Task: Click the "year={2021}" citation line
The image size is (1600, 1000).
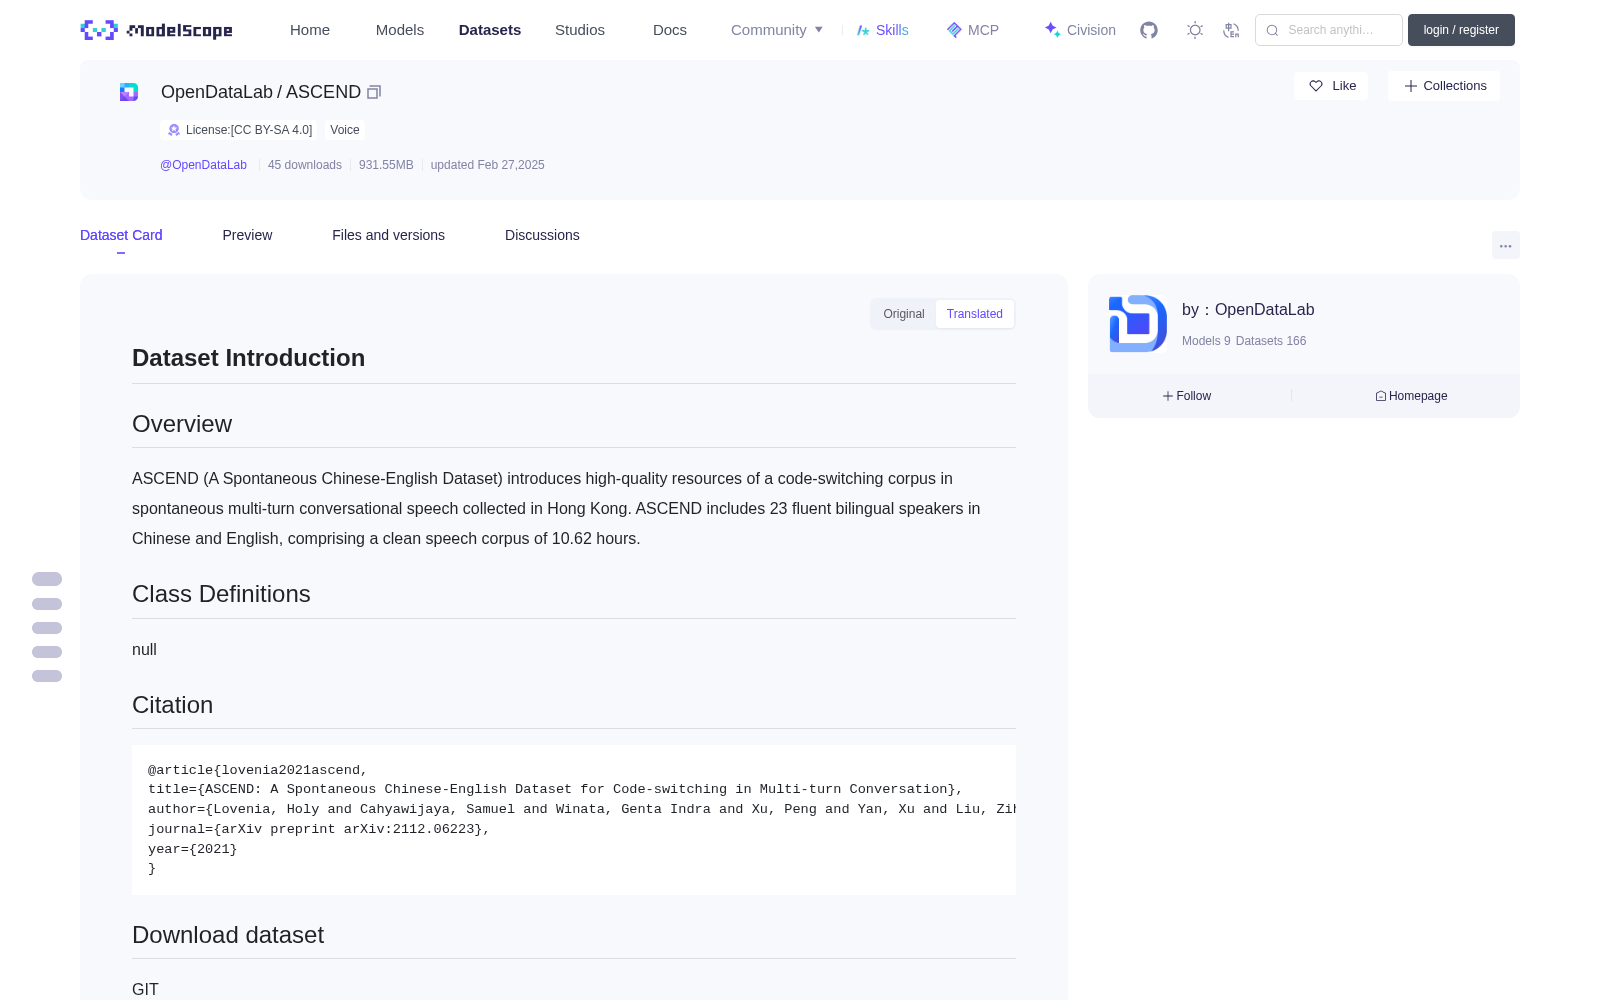Action: tap(193, 849)
